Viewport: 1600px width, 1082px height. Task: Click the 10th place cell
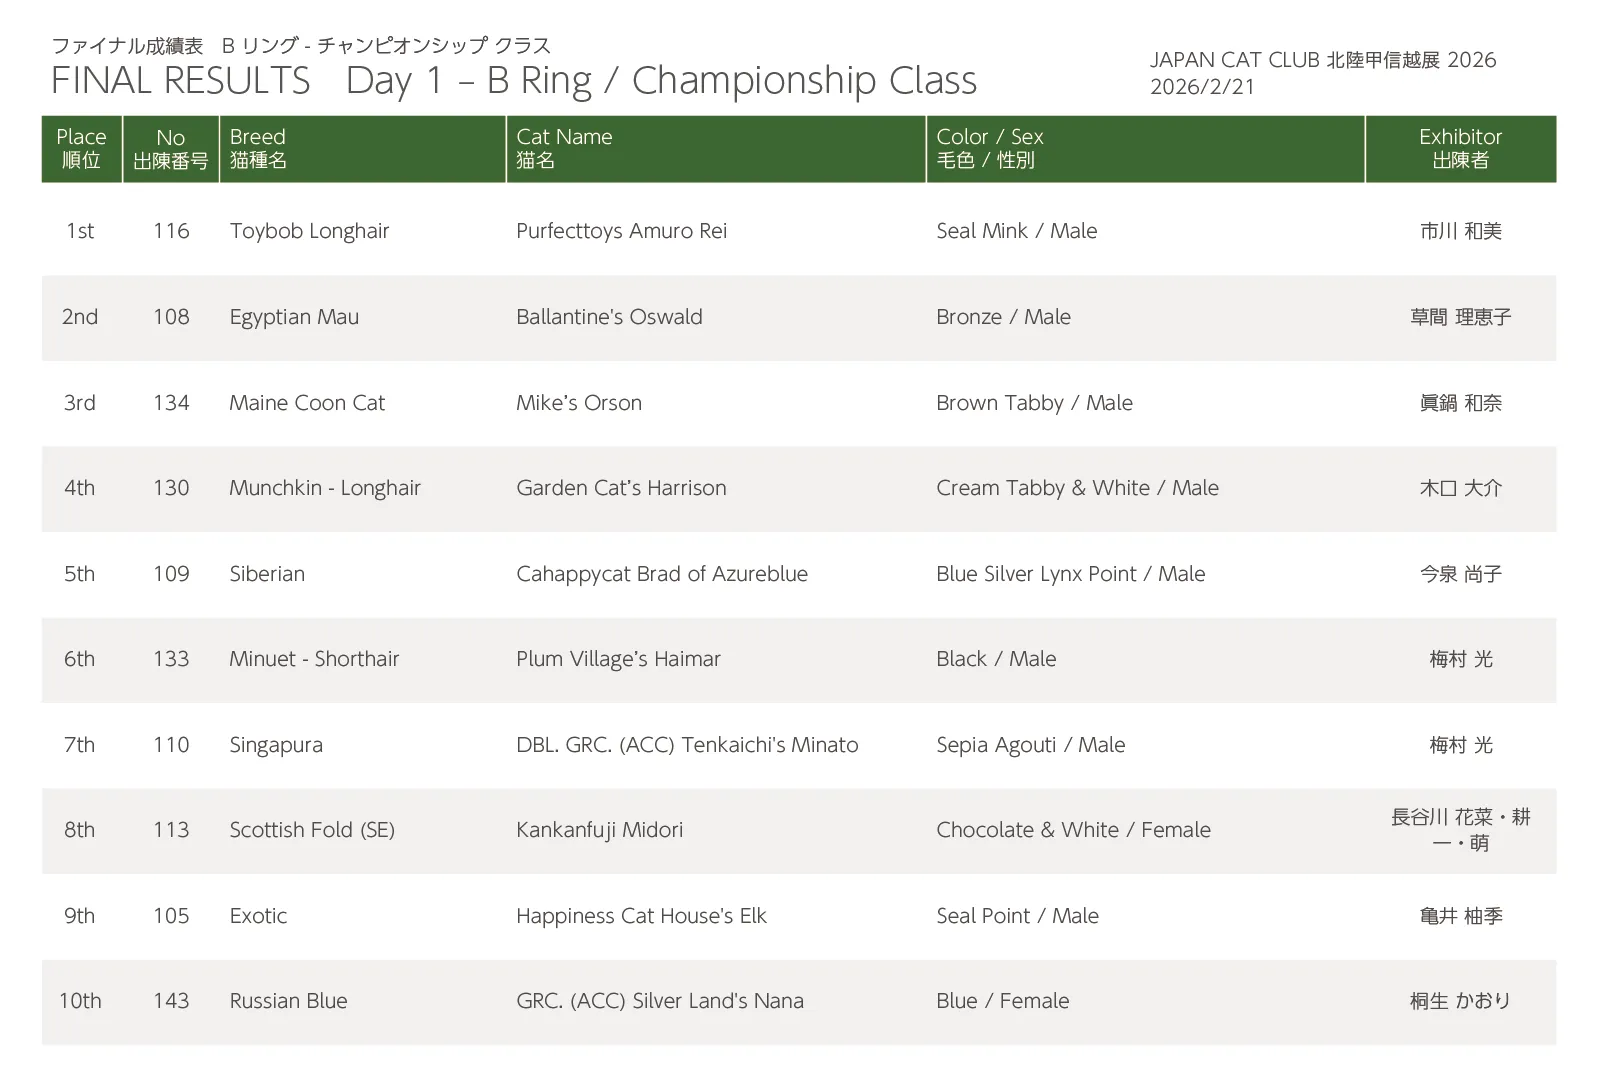tap(80, 1001)
